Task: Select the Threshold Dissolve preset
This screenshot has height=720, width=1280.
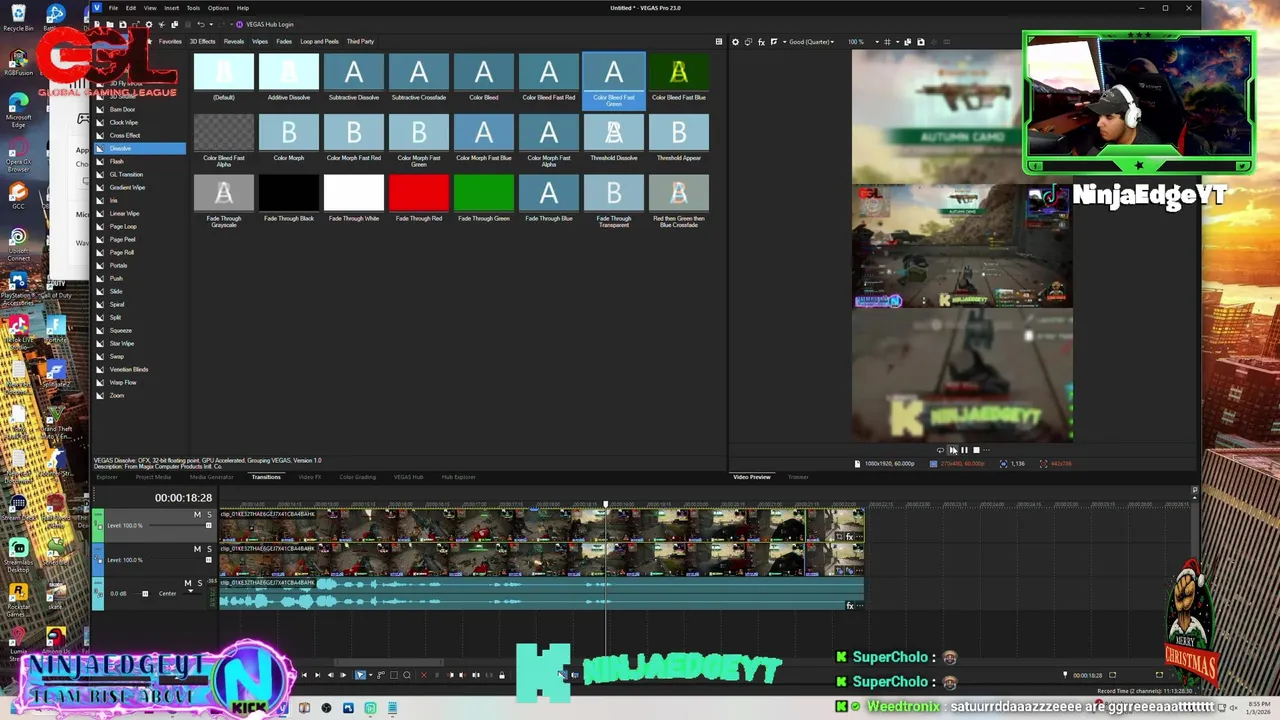Action: 614,138
